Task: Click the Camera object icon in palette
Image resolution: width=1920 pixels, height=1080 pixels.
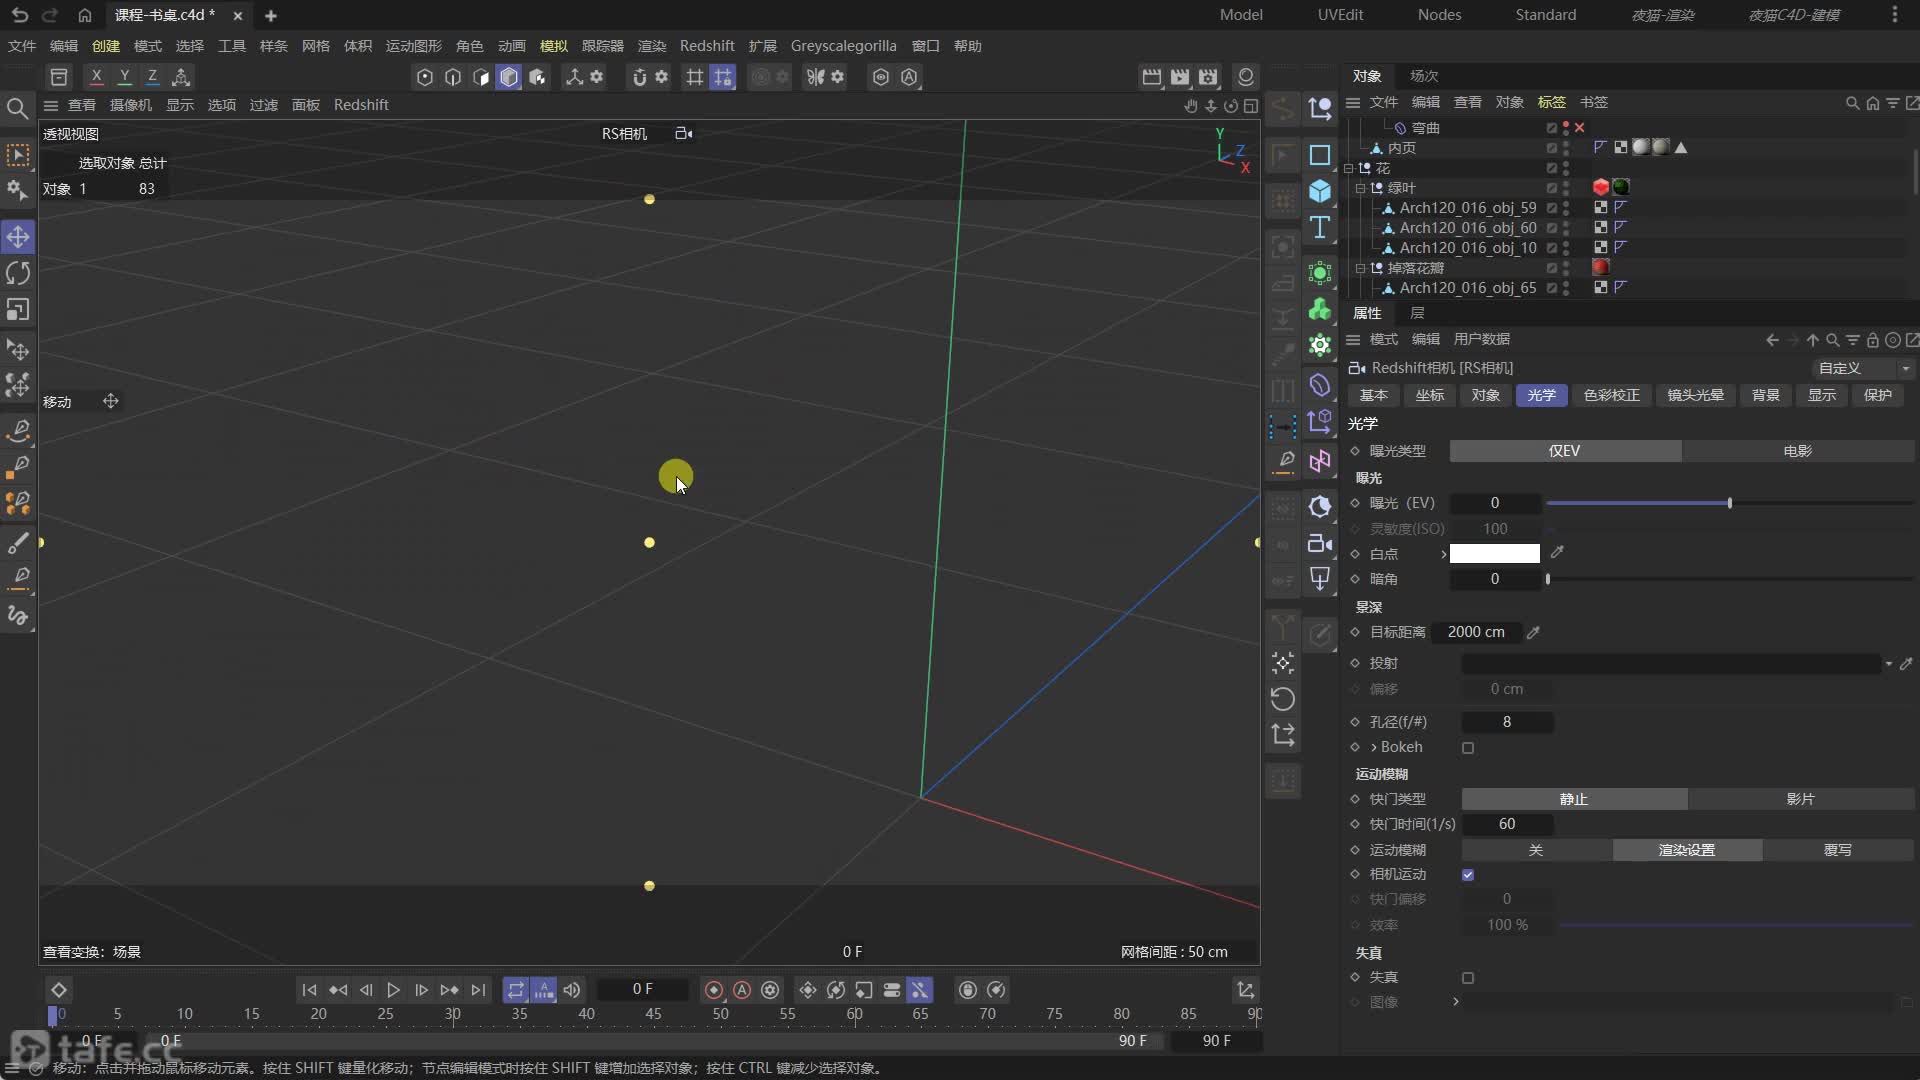Action: click(x=1320, y=543)
